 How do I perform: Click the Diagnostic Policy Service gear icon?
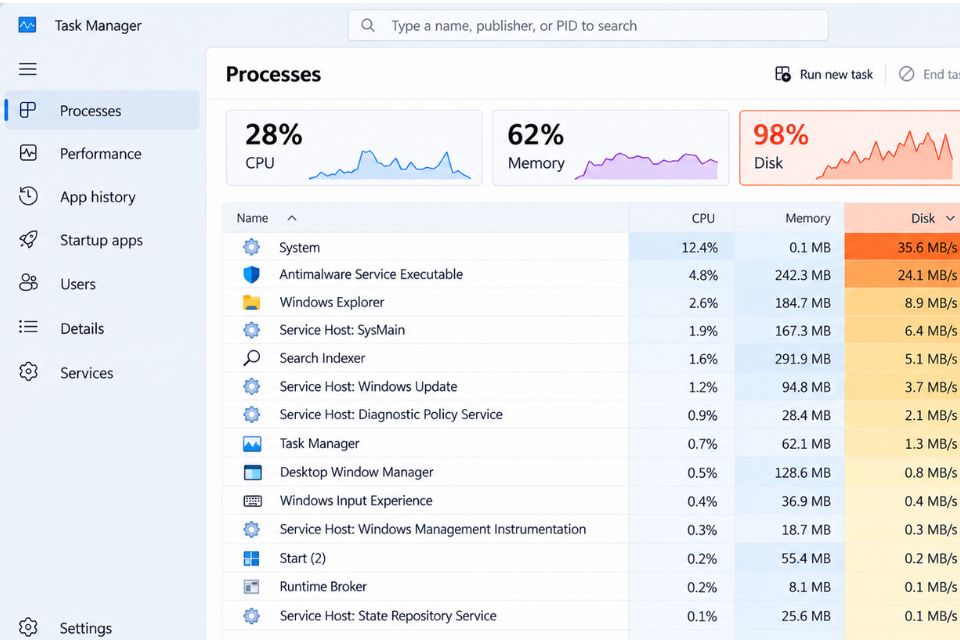252,415
